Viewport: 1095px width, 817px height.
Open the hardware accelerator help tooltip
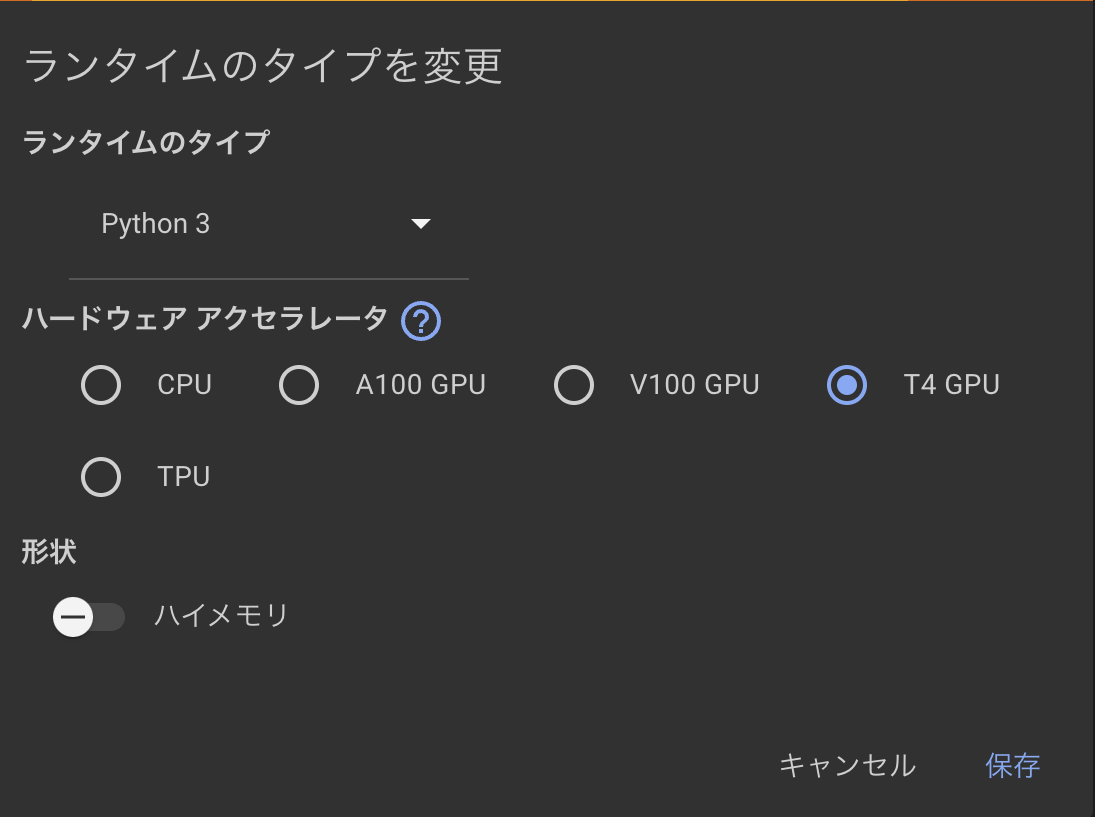(420, 322)
